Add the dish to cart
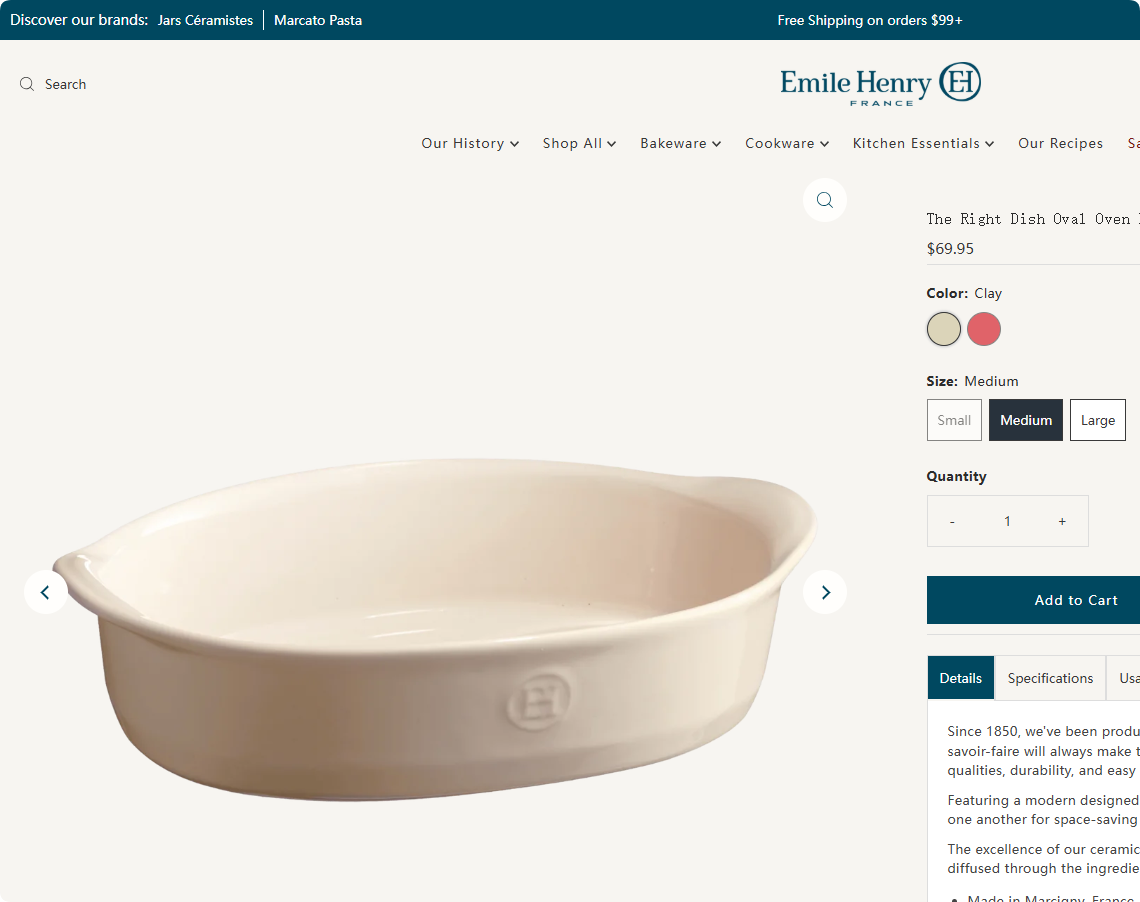The width and height of the screenshot is (1140, 902). tap(1033, 600)
